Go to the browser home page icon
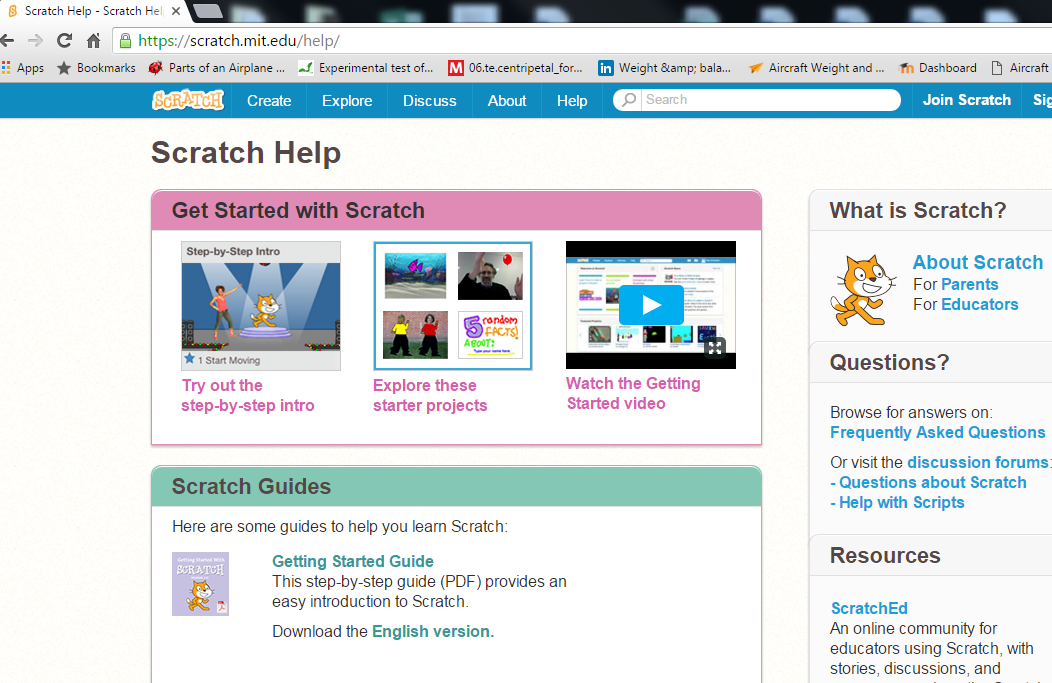Screen dimensions: 1052x683 click(x=94, y=41)
